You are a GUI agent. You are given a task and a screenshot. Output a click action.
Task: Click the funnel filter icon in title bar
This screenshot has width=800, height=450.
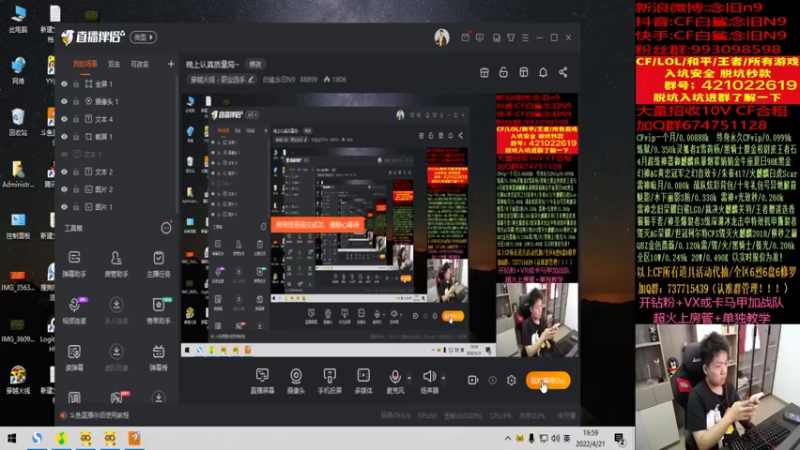click(x=511, y=38)
